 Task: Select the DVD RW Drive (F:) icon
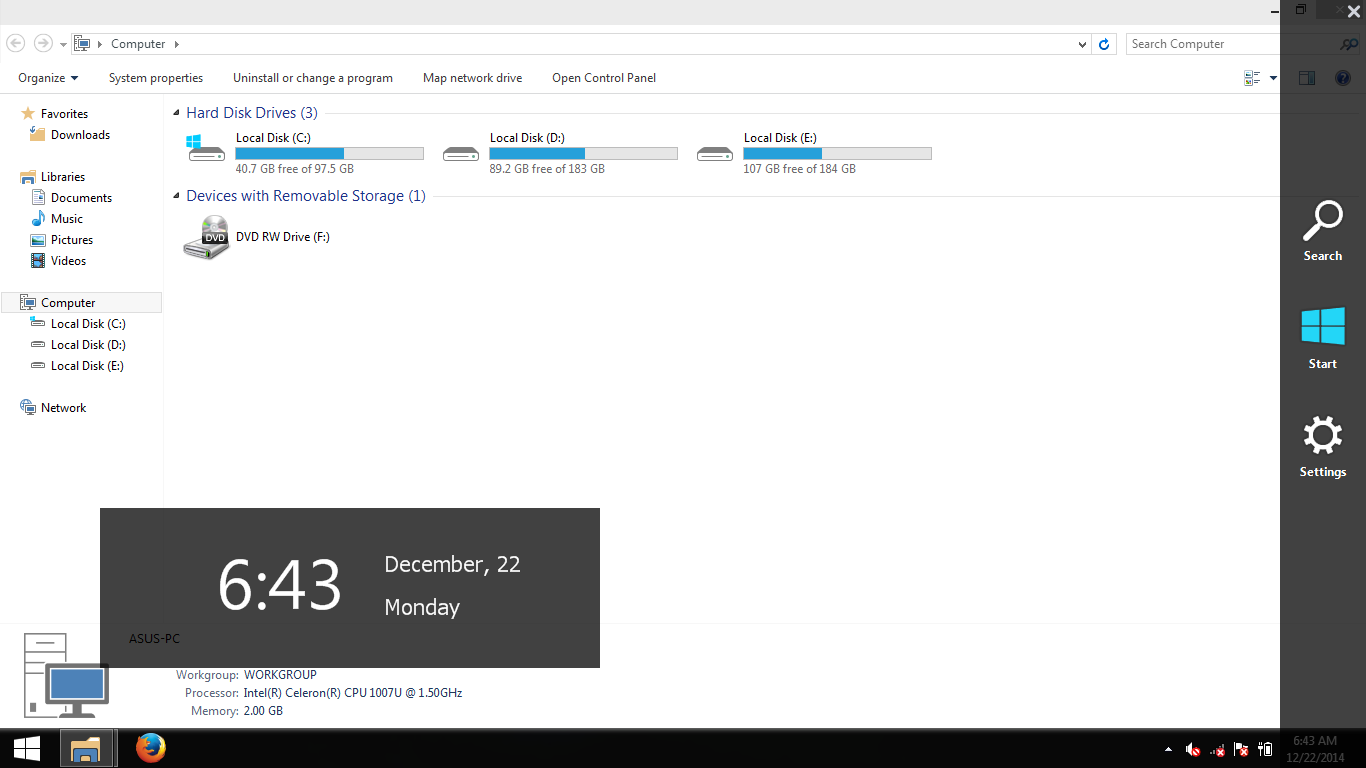(x=207, y=237)
